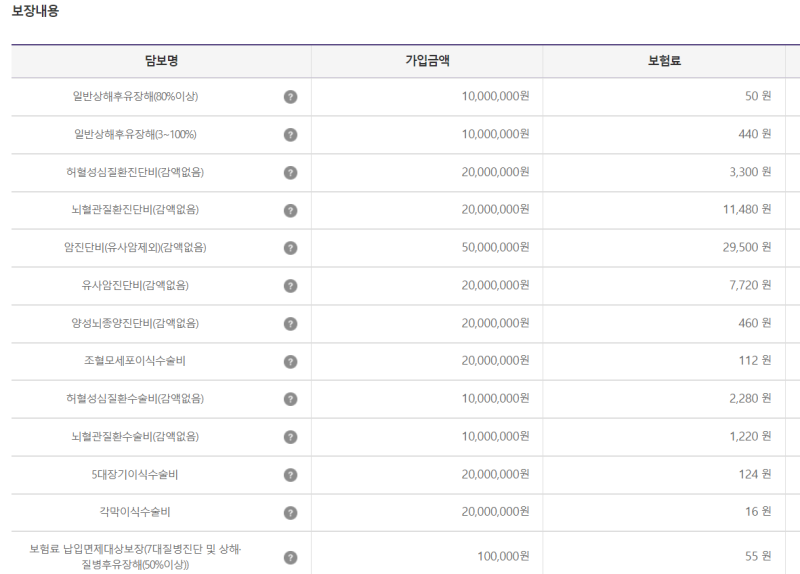Open help icon for 일반상해후유장해(3~100%)
This screenshot has width=800, height=574.
coord(290,135)
